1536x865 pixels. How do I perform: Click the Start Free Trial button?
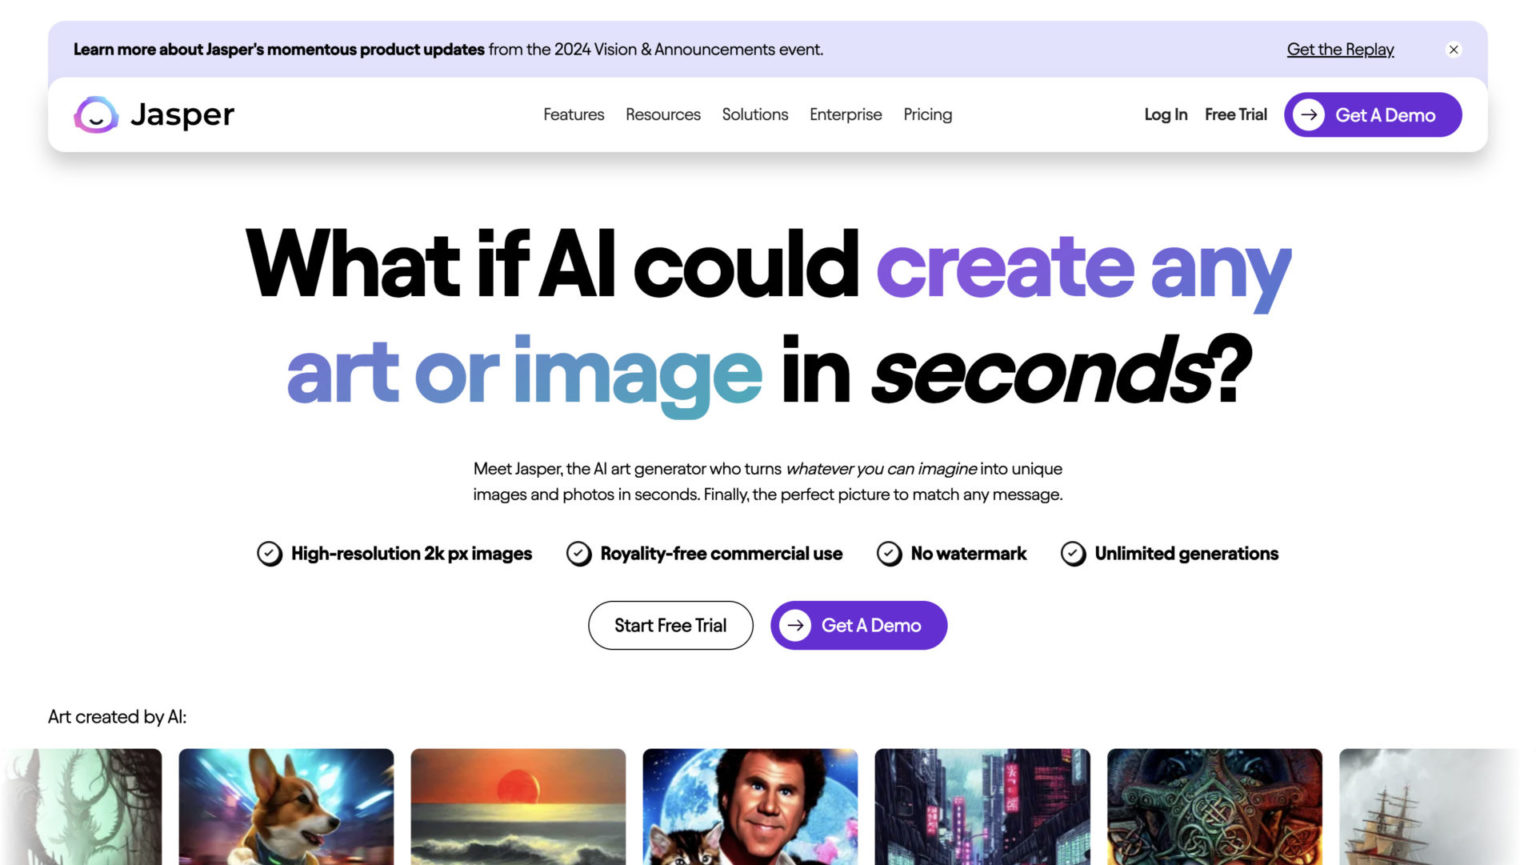670,625
